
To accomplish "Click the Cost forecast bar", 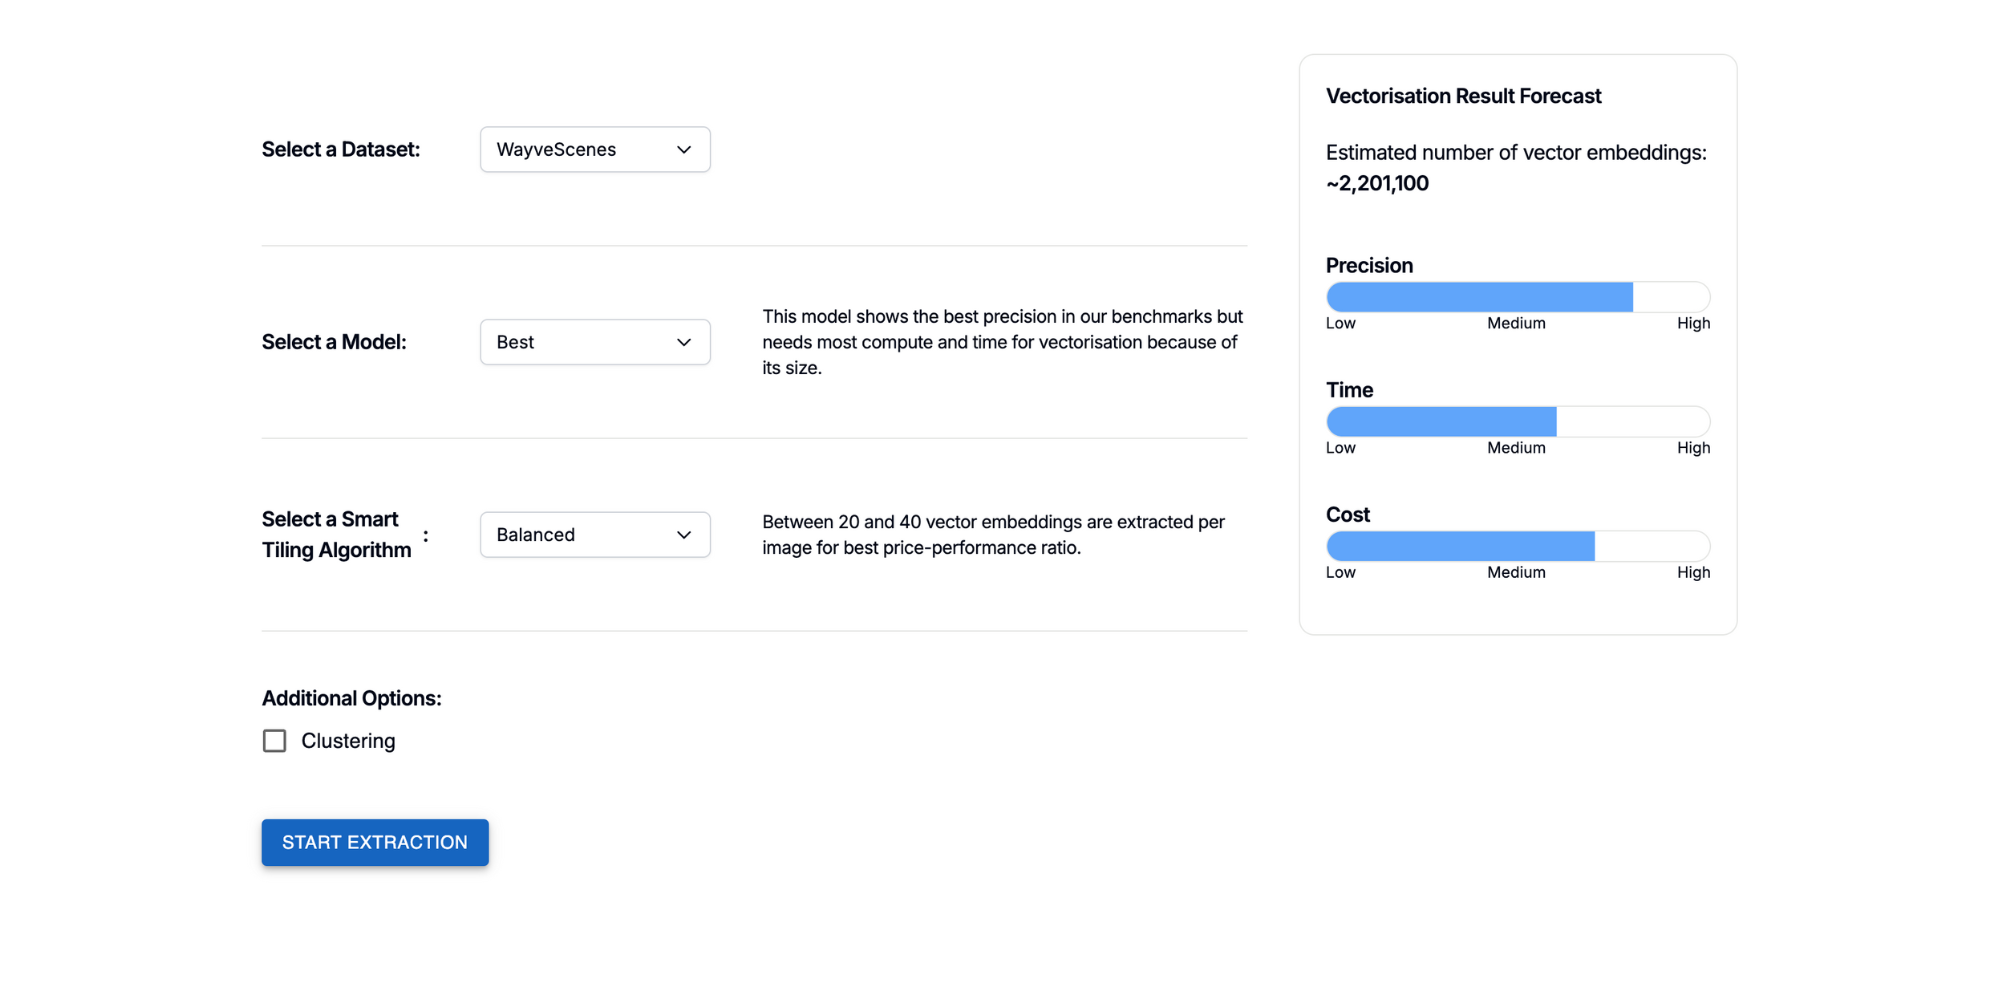I will coord(1517,546).
